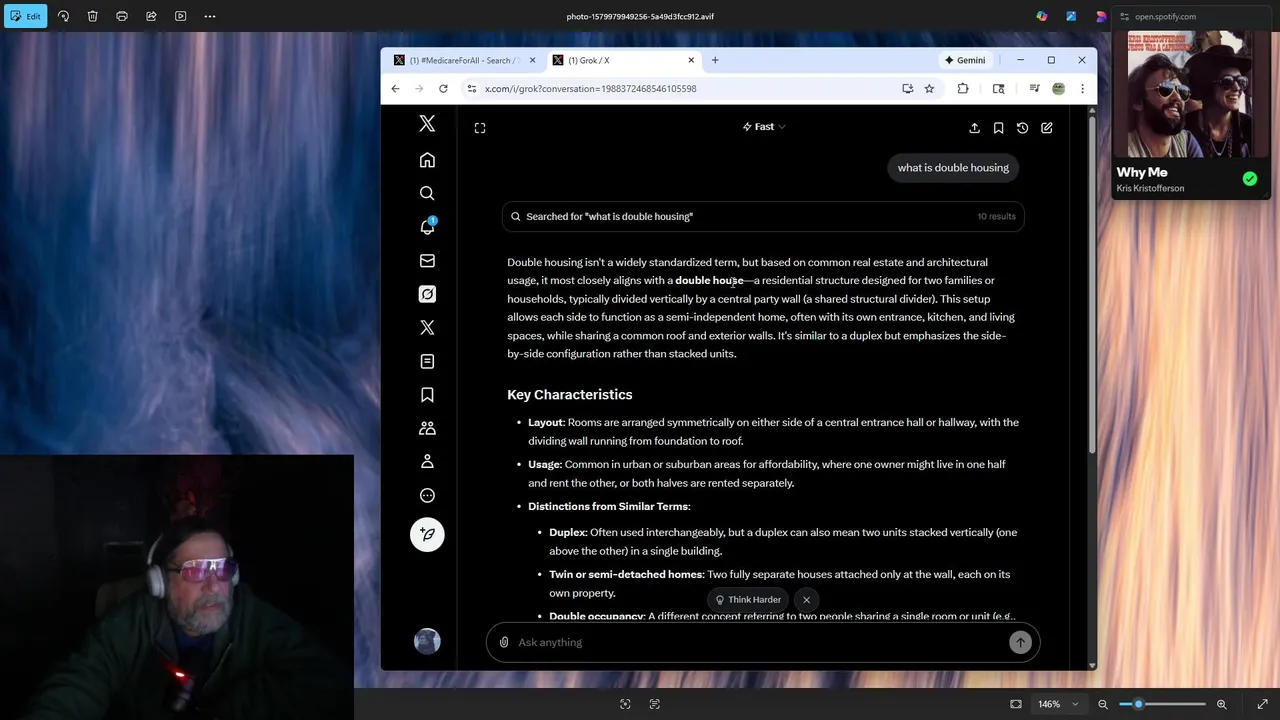This screenshot has width=1280, height=720.
Task: Click the Think Harder button
Action: click(x=748, y=600)
